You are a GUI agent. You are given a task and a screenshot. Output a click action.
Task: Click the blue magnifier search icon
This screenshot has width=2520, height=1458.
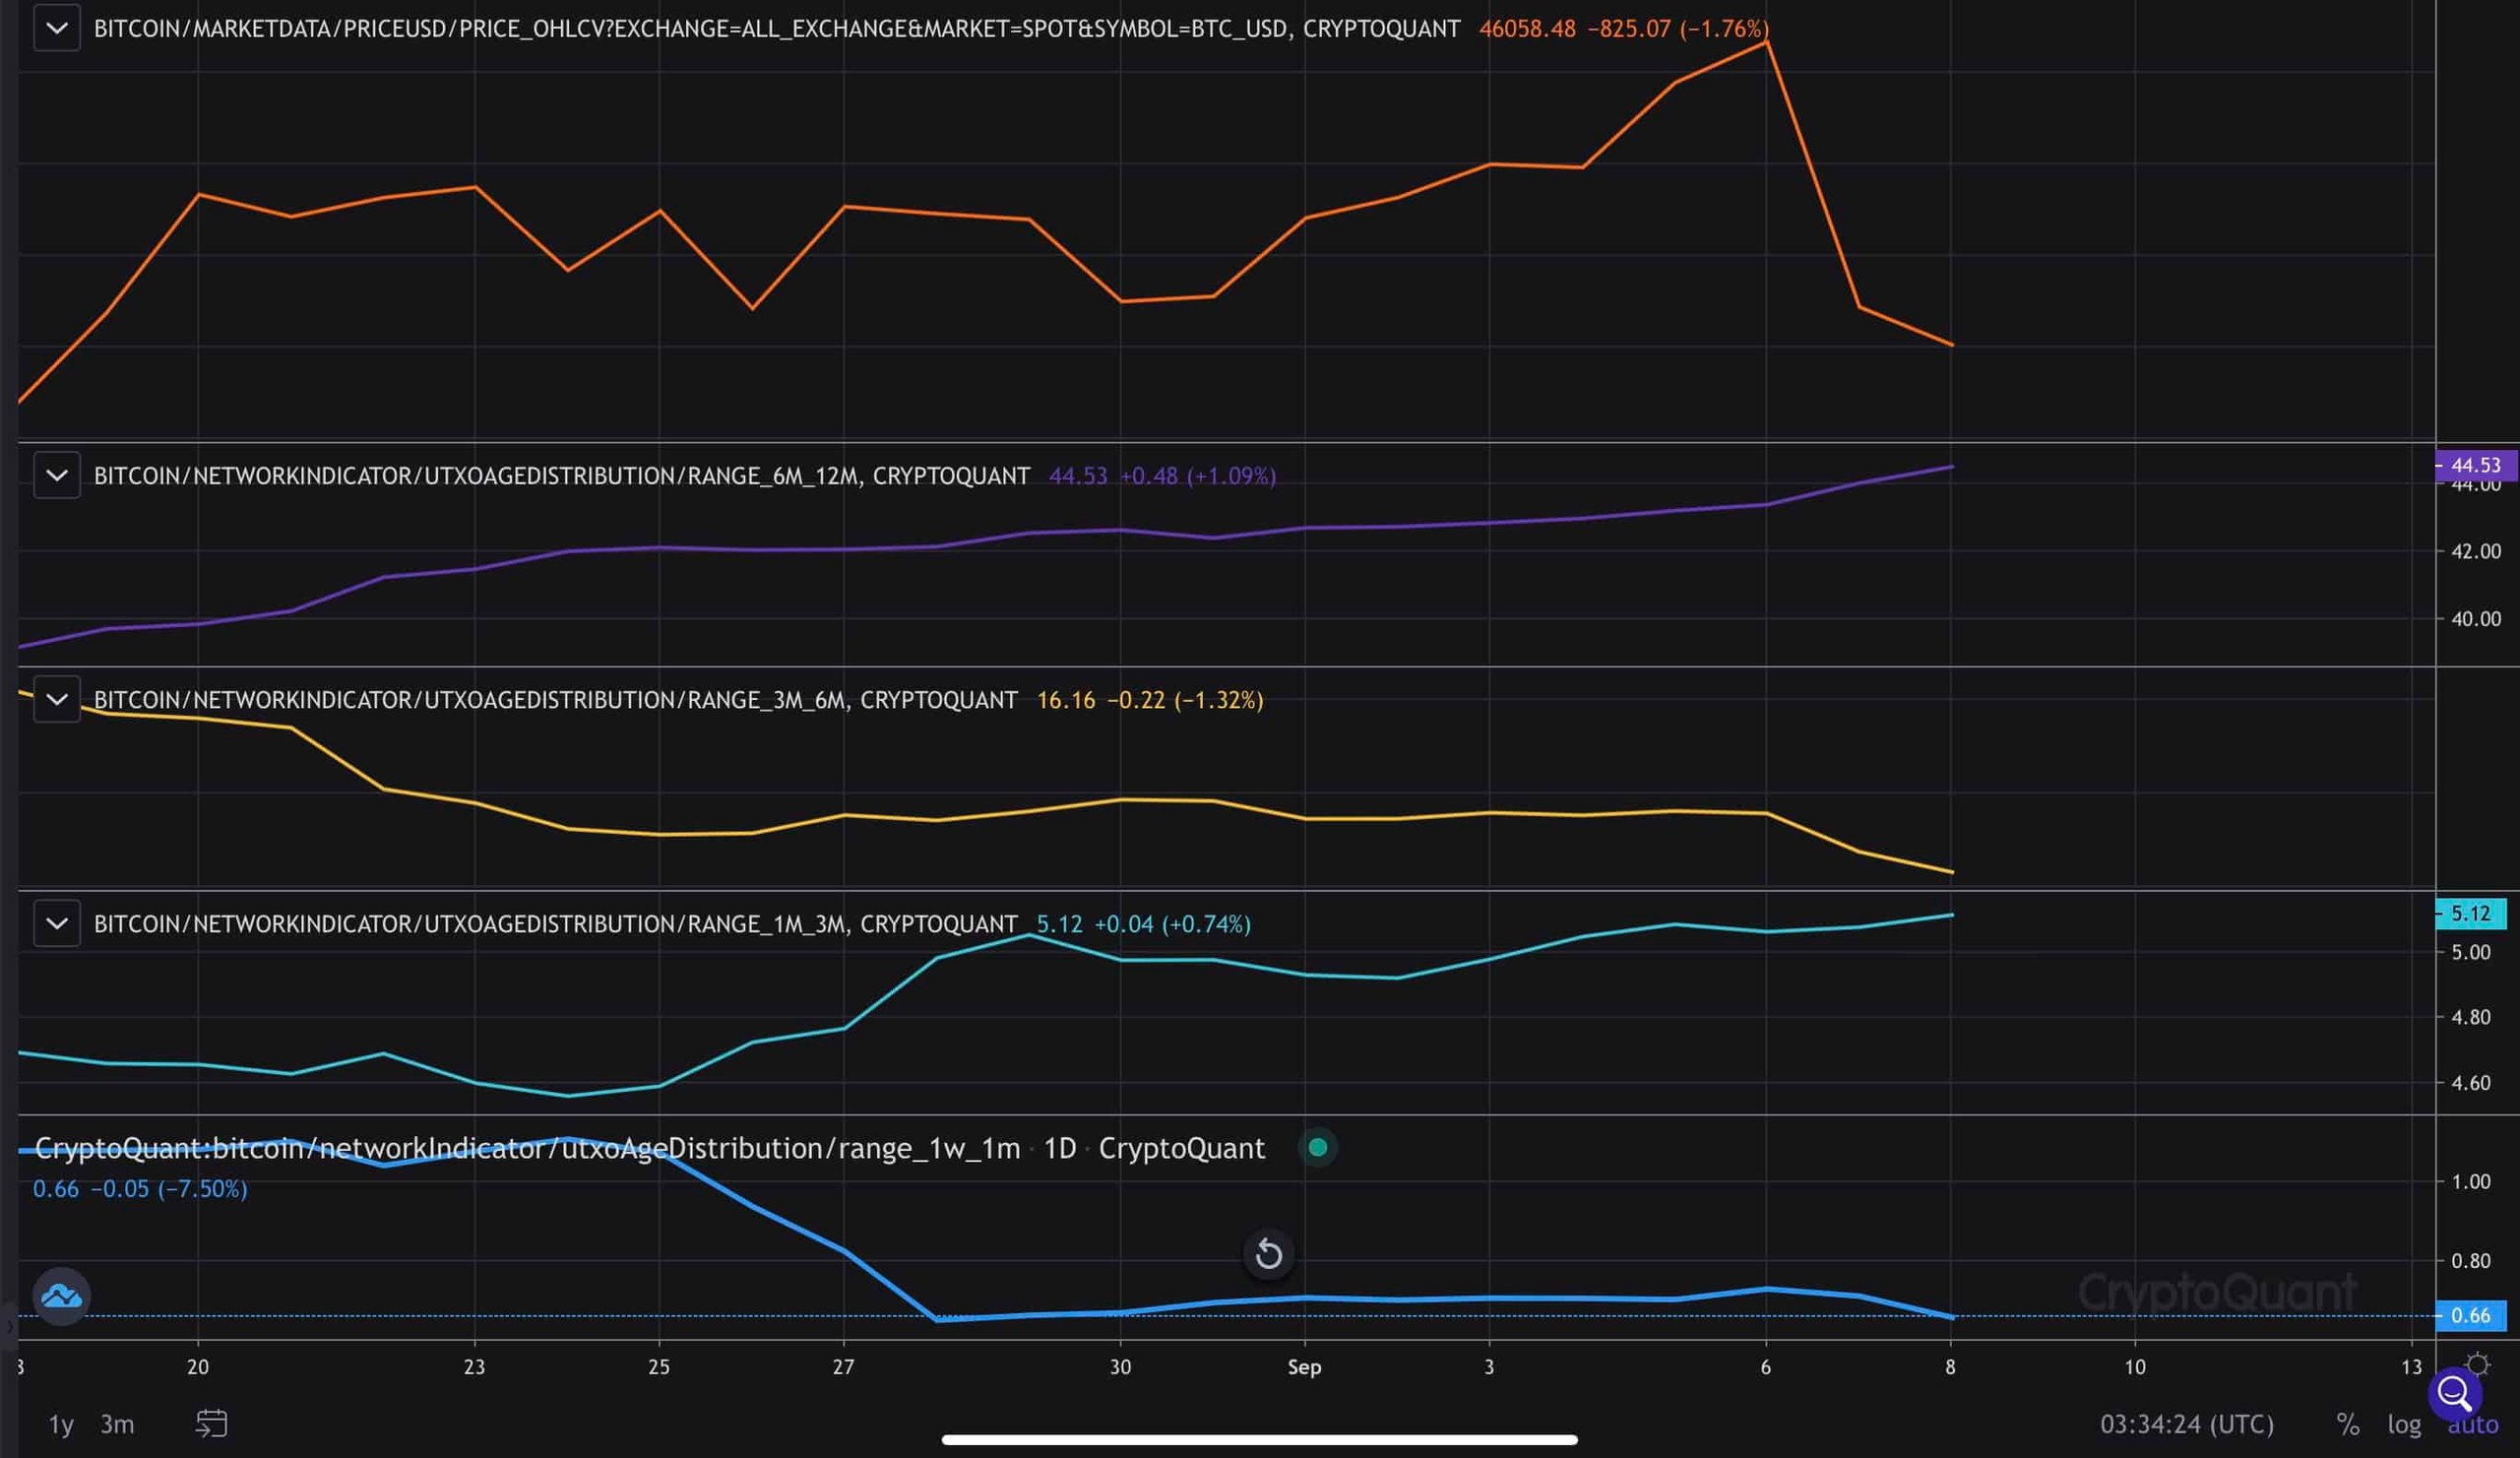(2454, 1392)
